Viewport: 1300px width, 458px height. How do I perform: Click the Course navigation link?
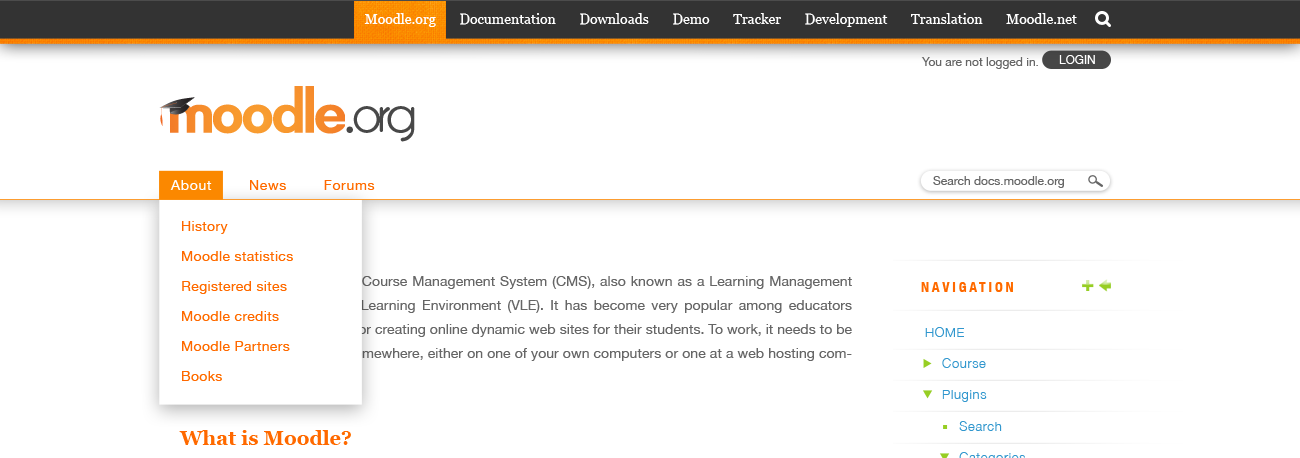(x=964, y=364)
